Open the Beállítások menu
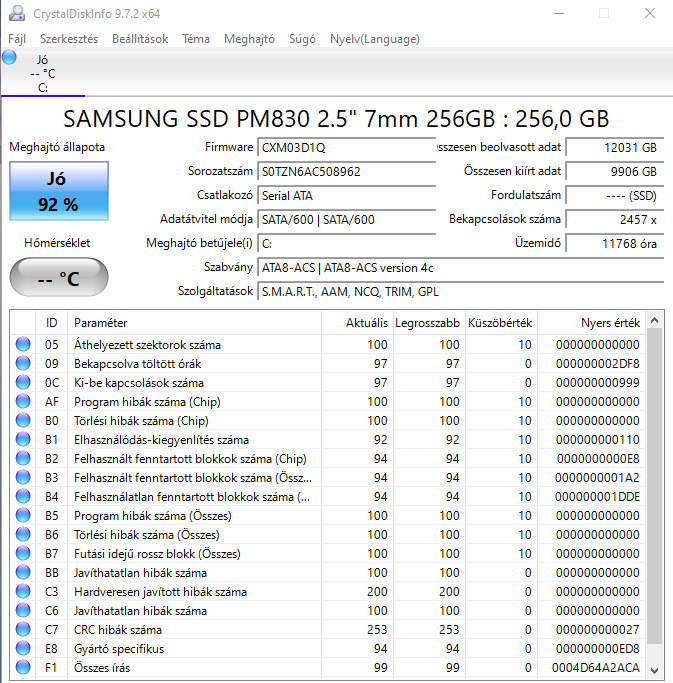Image resolution: width=673 pixels, height=683 pixels. point(140,39)
